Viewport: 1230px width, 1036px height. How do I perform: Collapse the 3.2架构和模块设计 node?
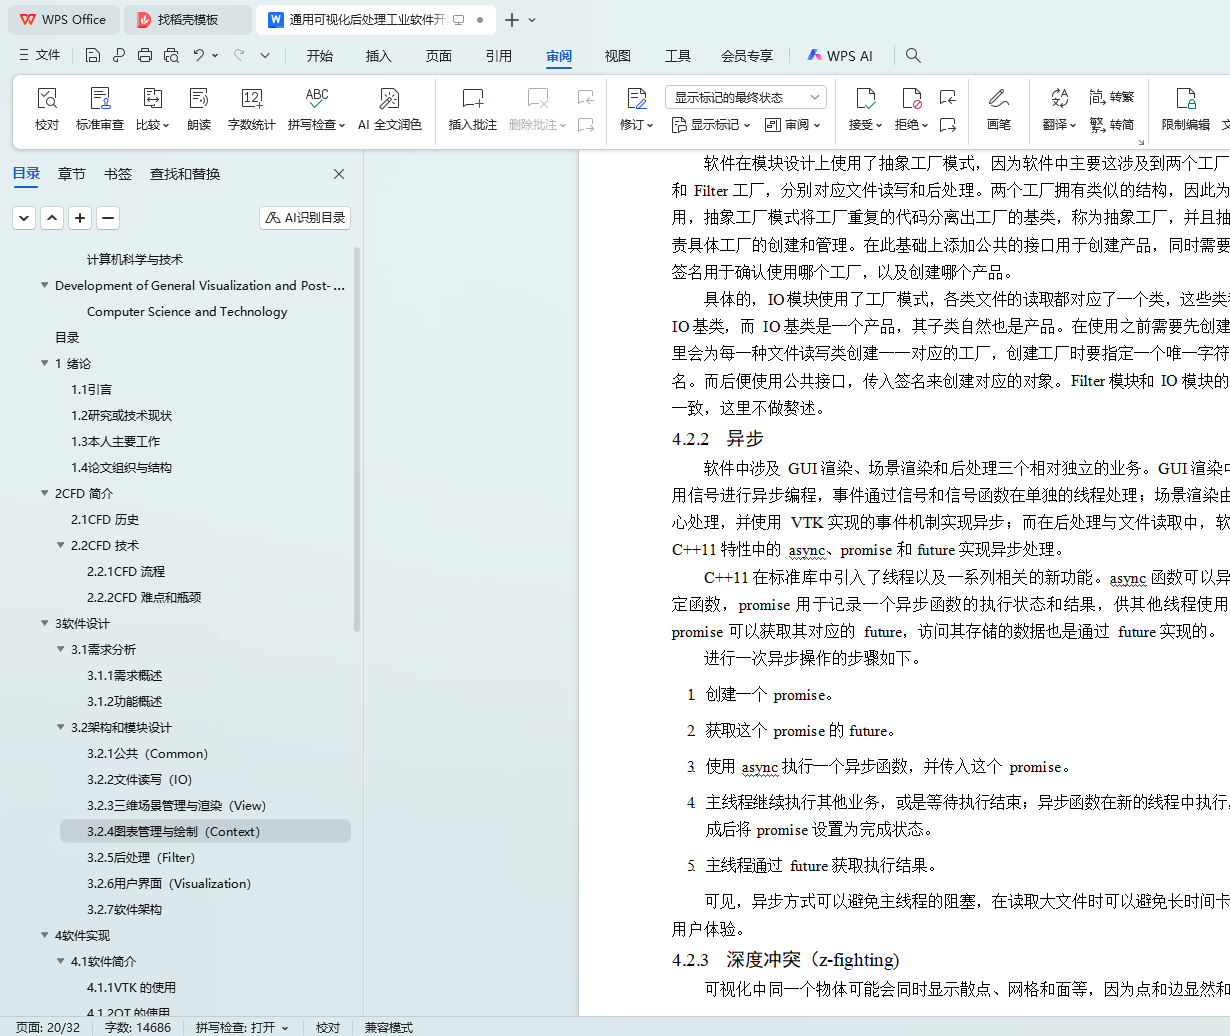tap(60, 727)
